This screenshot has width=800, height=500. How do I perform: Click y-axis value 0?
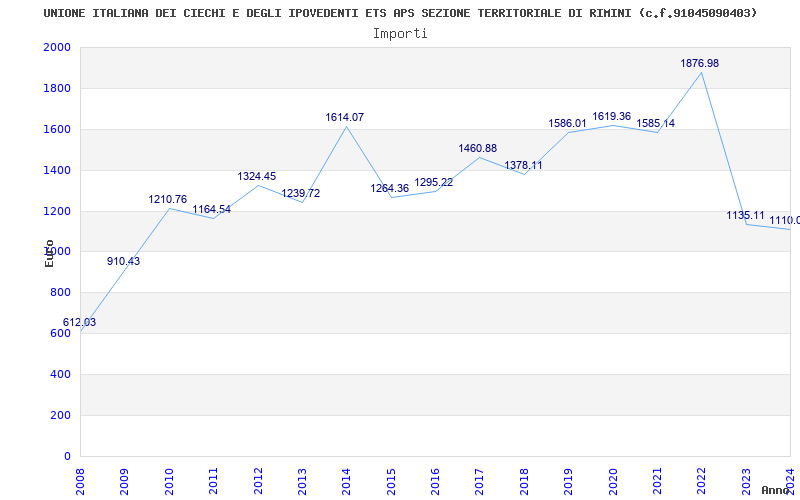[x=67, y=456]
